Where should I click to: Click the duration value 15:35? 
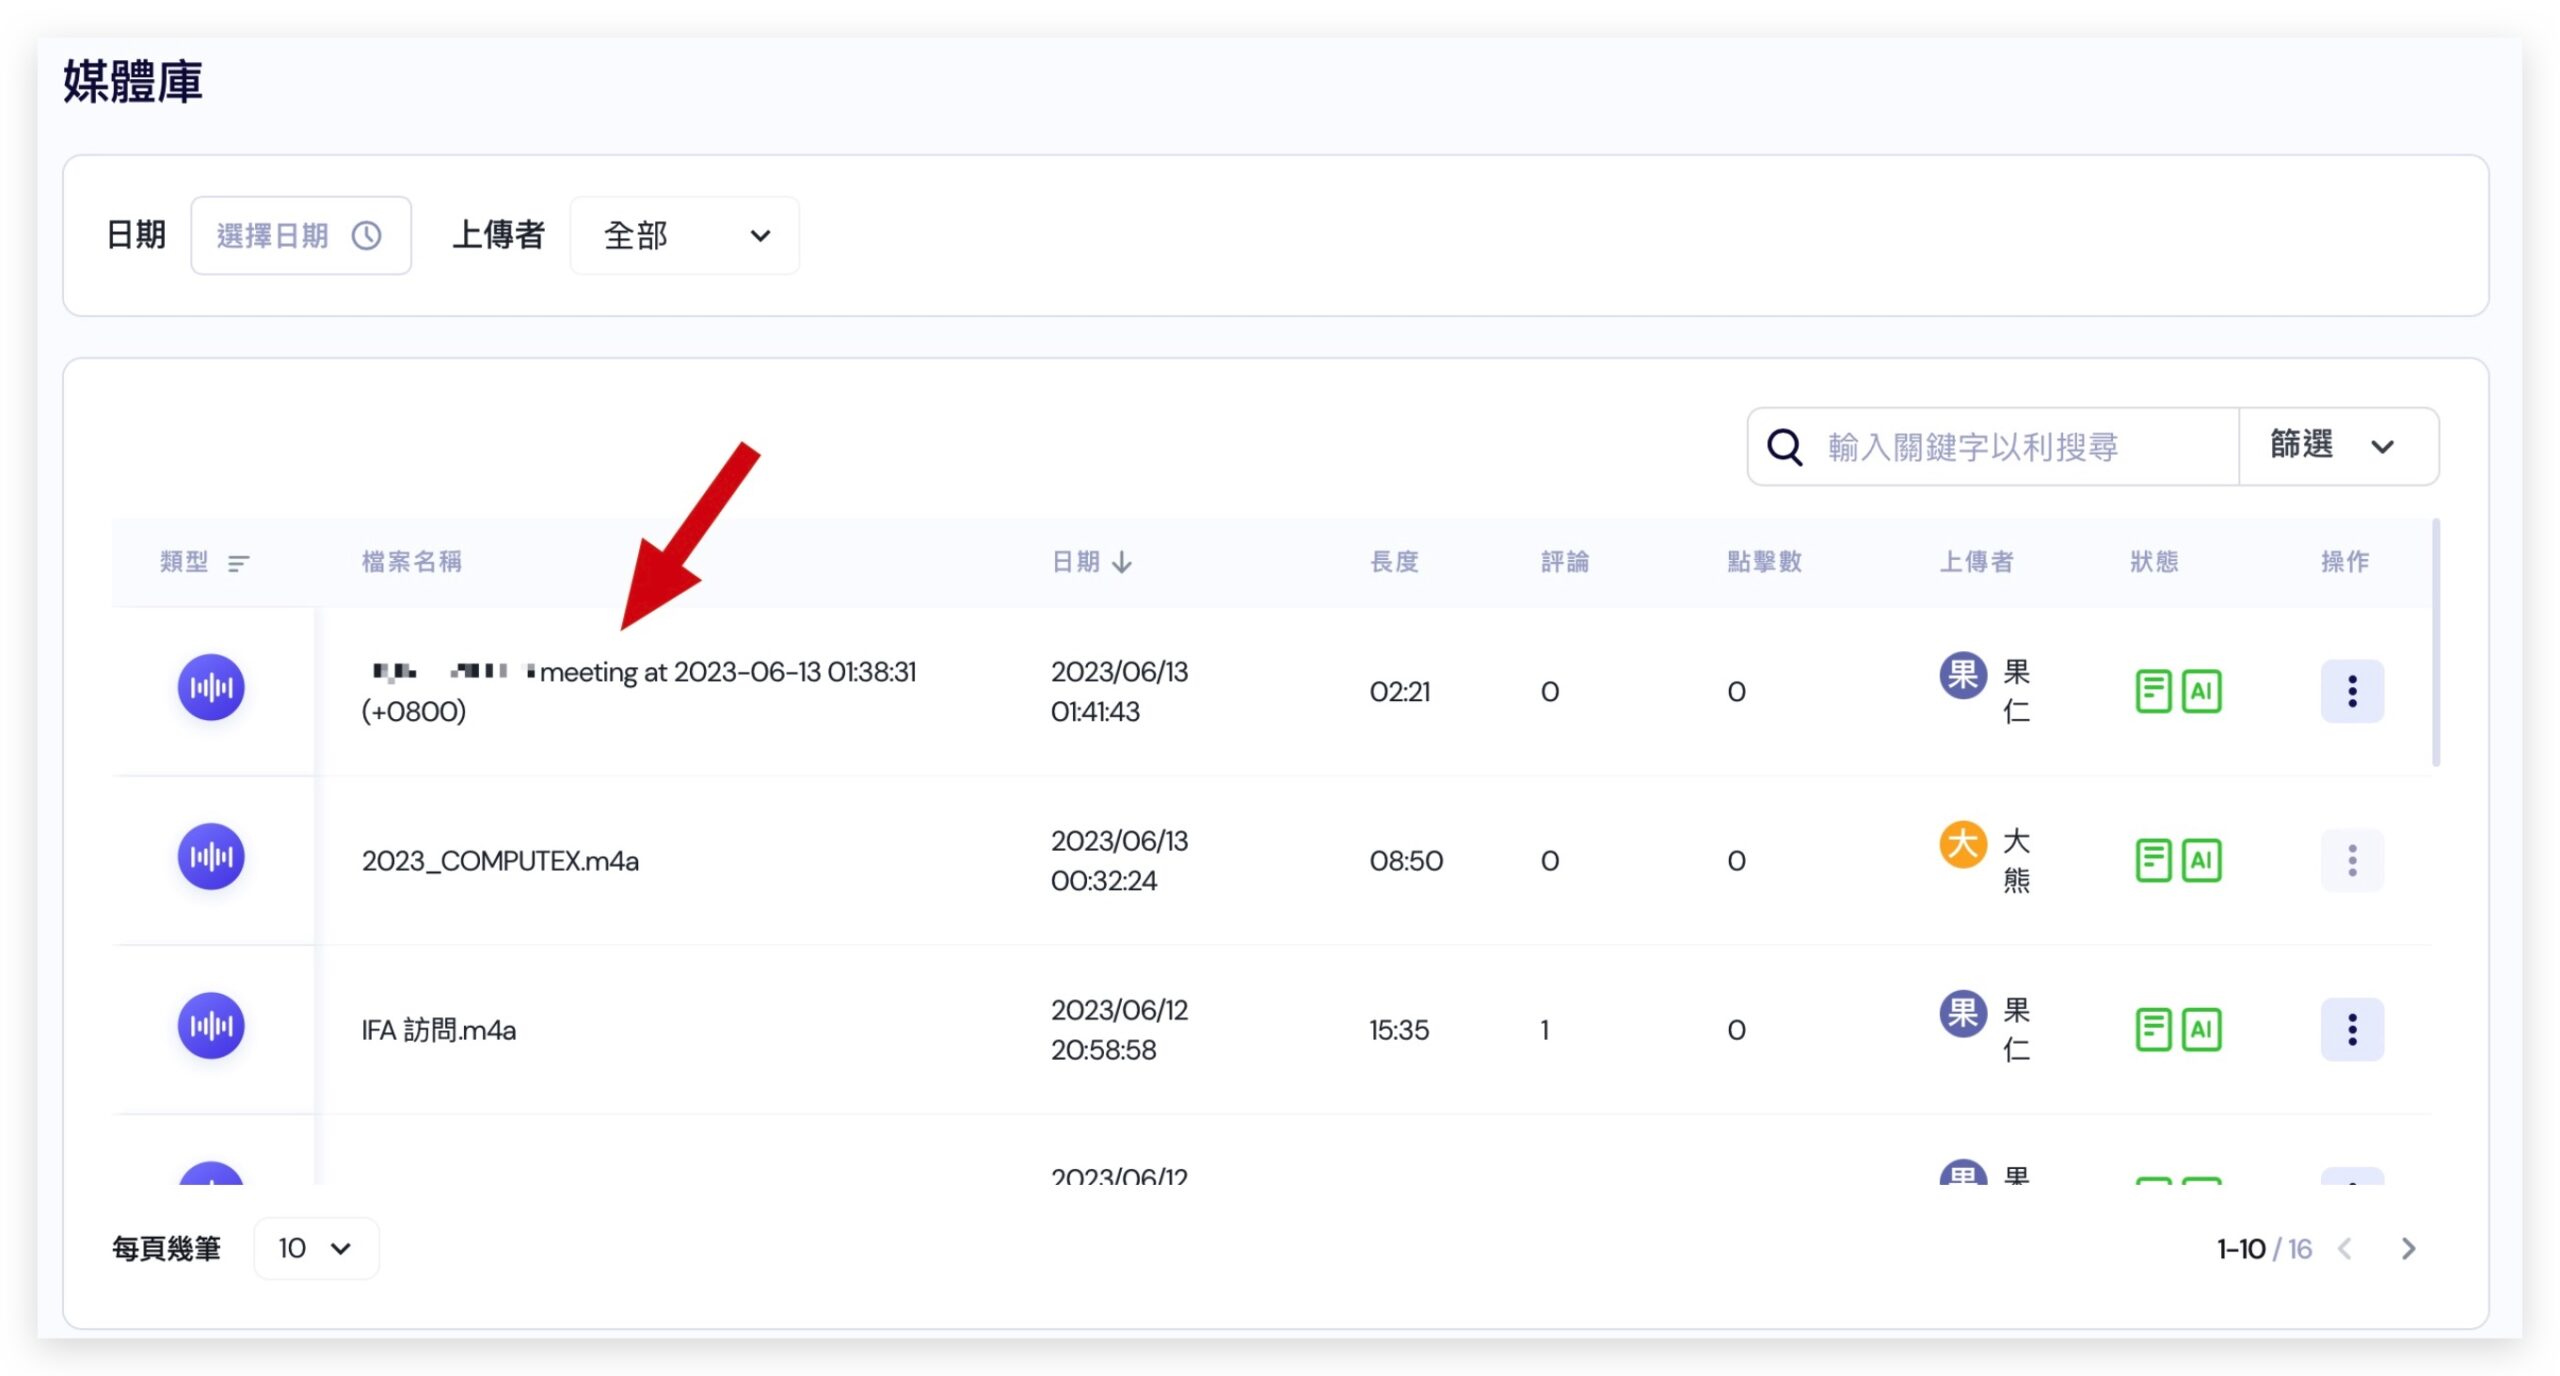(1398, 1030)
